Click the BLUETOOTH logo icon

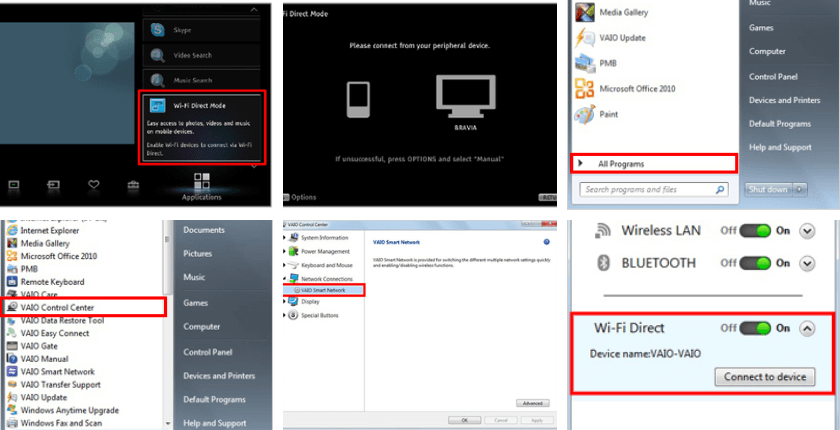coord(603,263)
